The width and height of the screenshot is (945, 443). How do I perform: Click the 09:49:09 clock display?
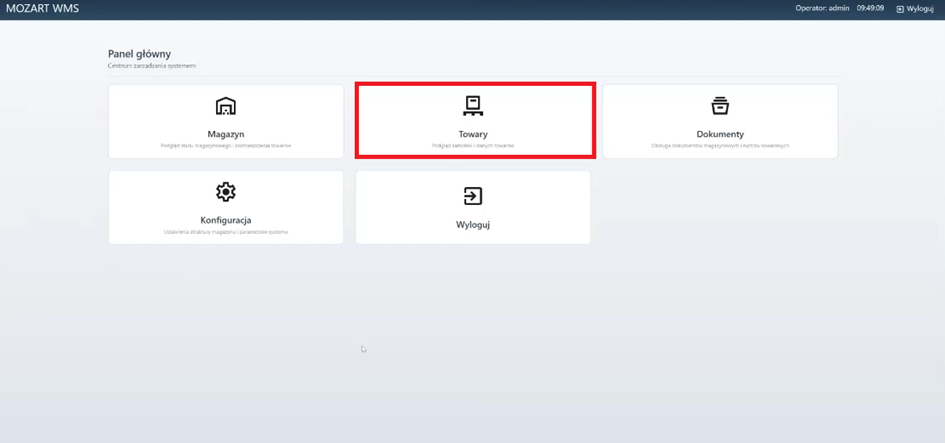pos(870,9)
